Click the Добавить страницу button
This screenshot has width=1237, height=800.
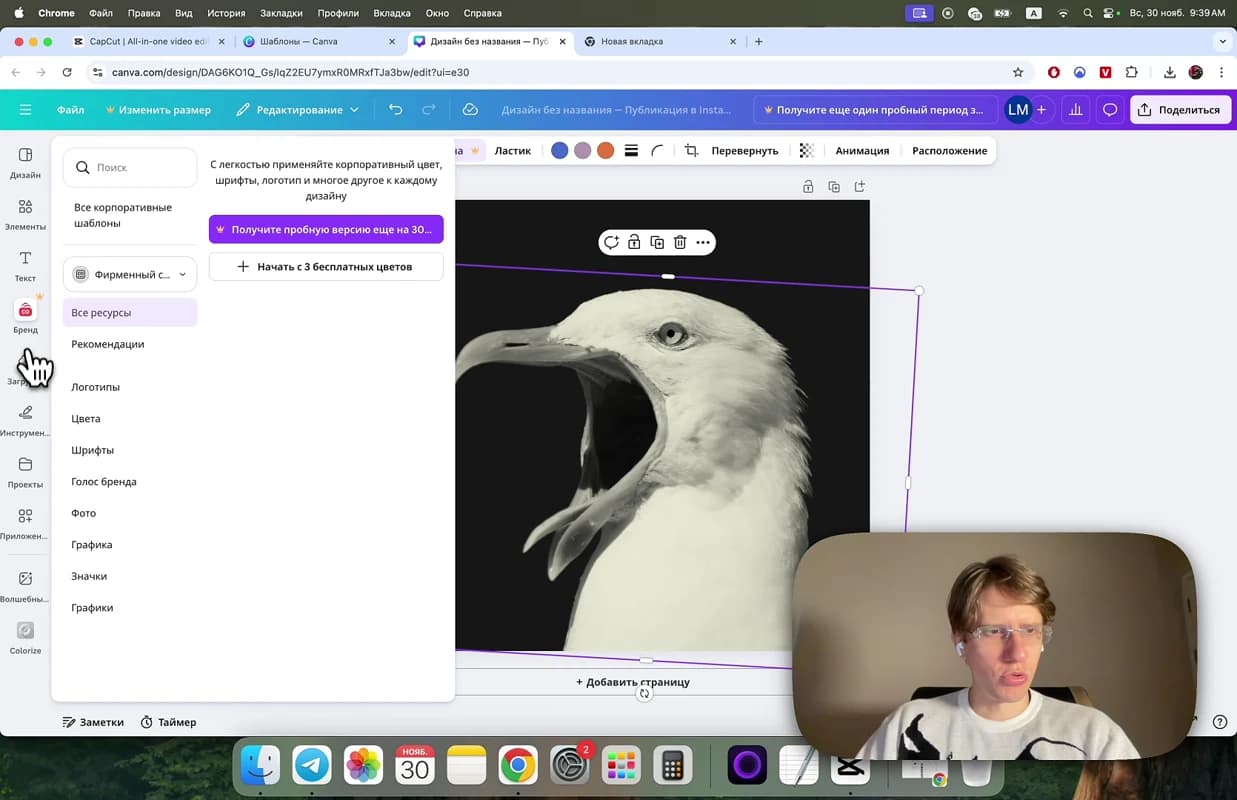[x=633, y=682]
